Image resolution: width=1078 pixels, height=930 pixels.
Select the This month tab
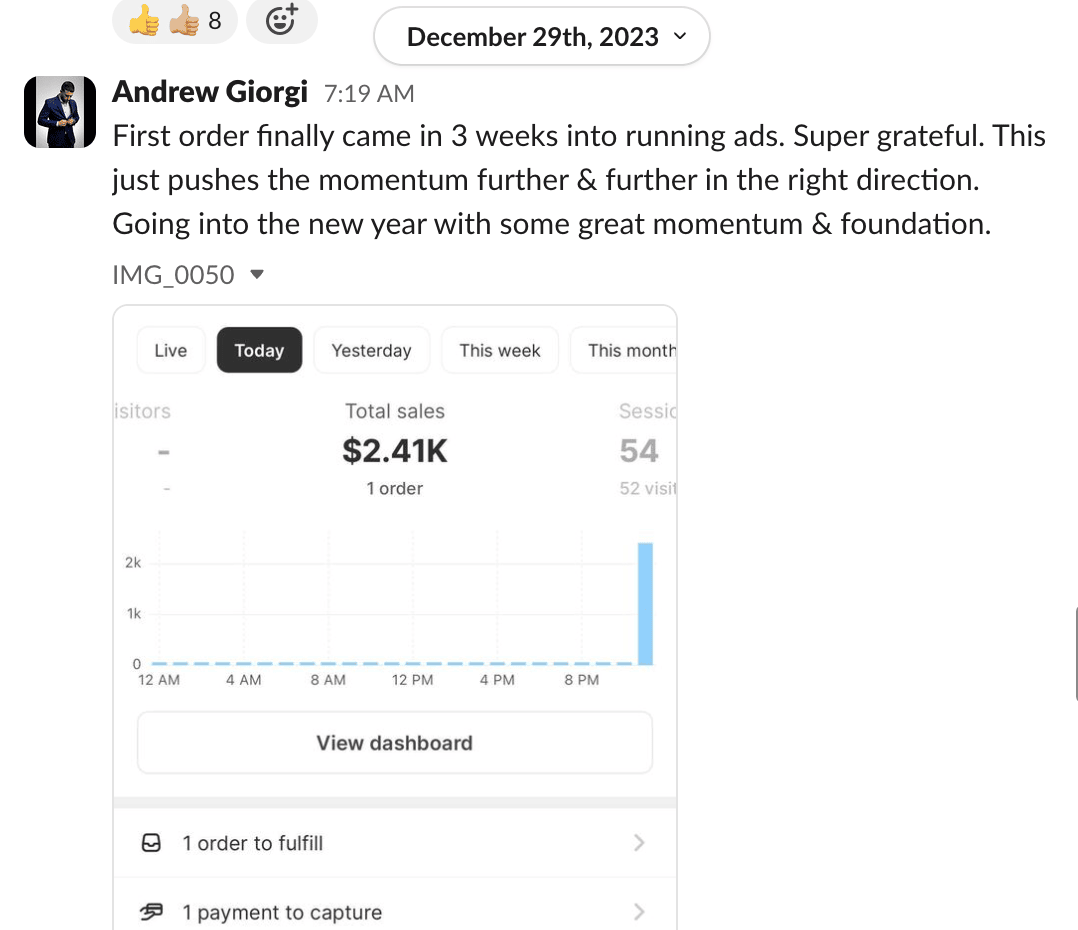(628, 350)
